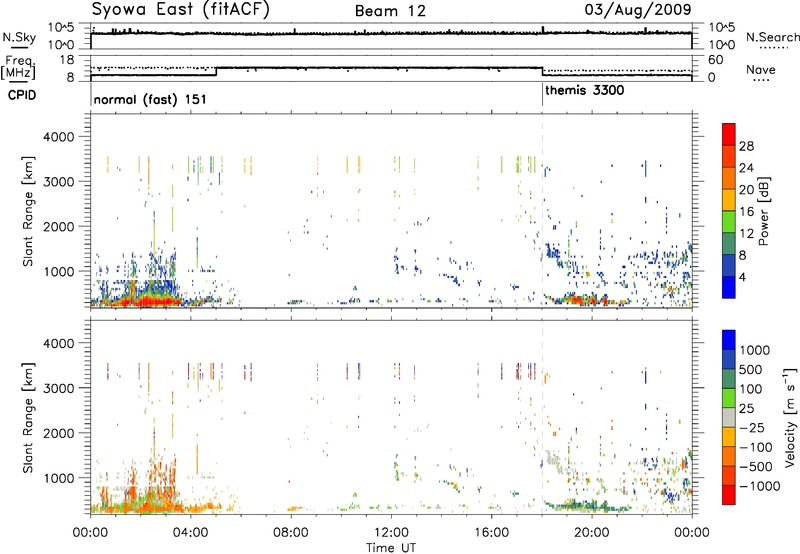Select the '4000' range tick in power panel
Image resolution: width=800 pixels, height=554 pixels.
[58, 137]
